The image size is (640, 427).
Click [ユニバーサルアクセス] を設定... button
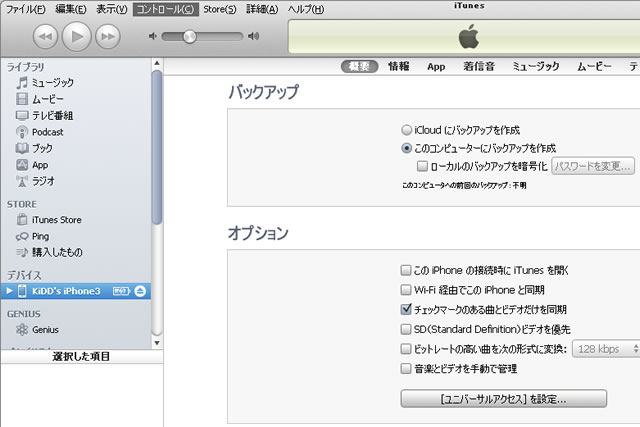point(504,398)
